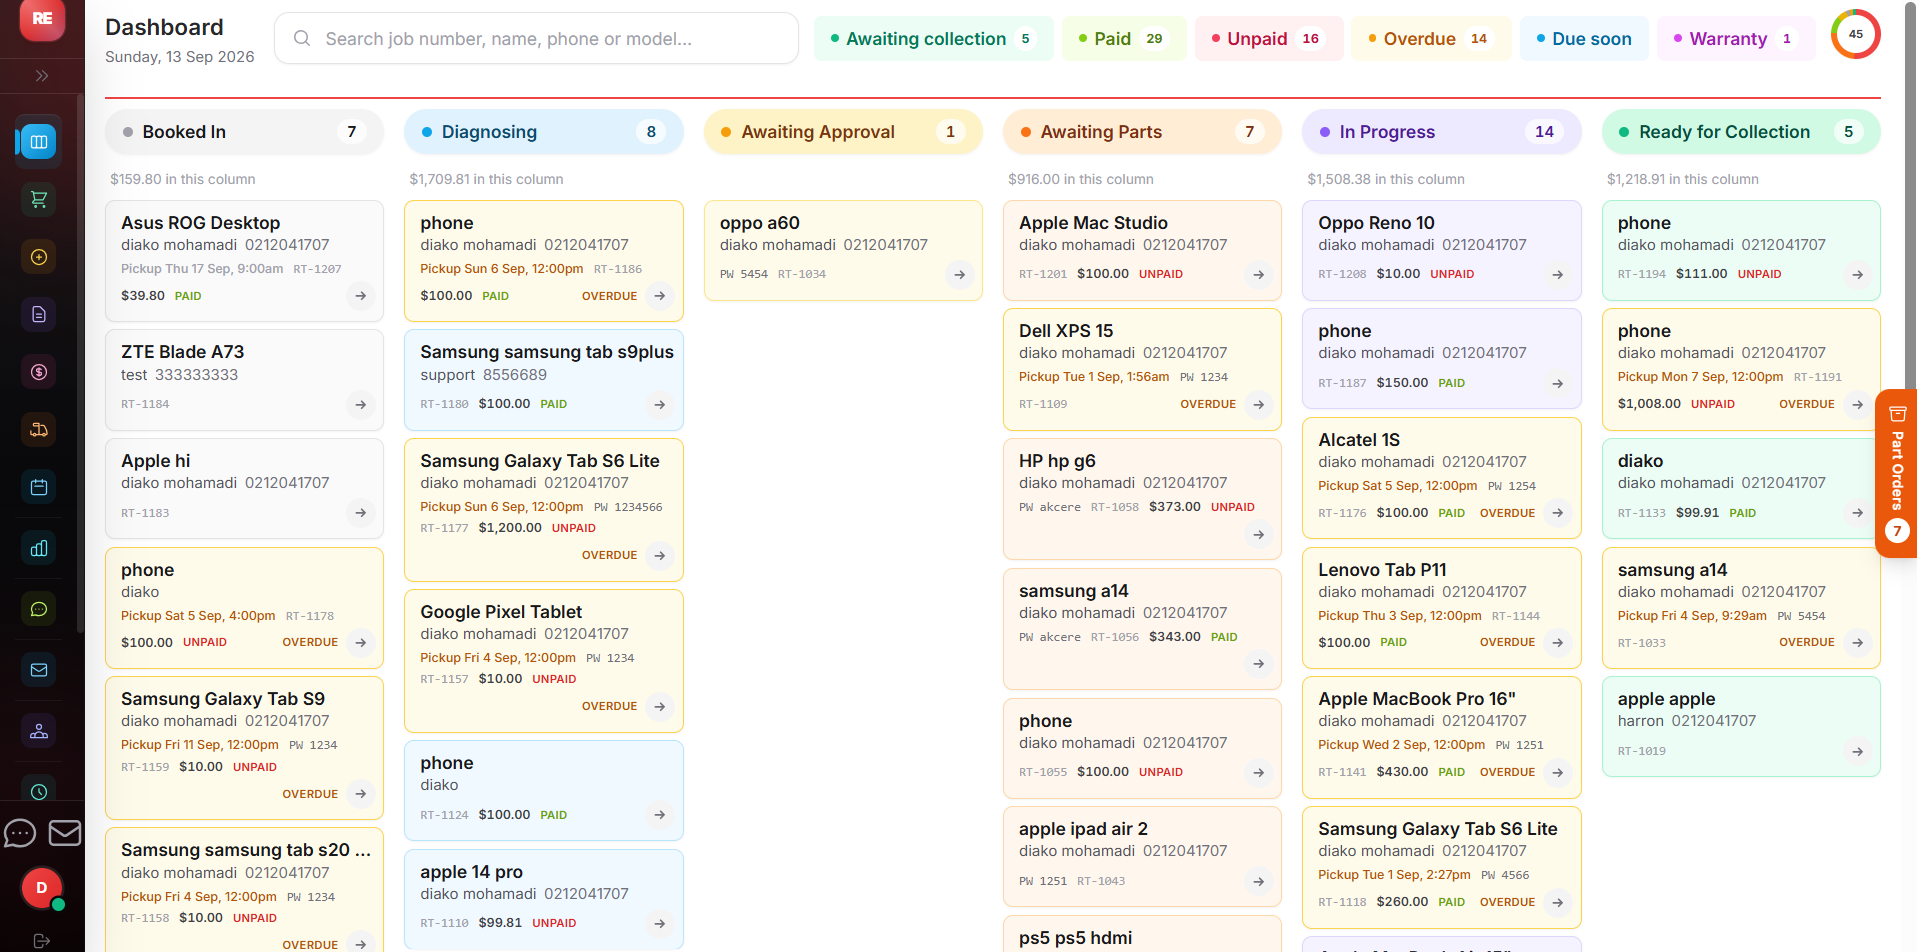The height and width of the screenshot is (952, 1917).
Task: Open the ps5 ps5 hdmi card title
Action: tap(1075, 938)
